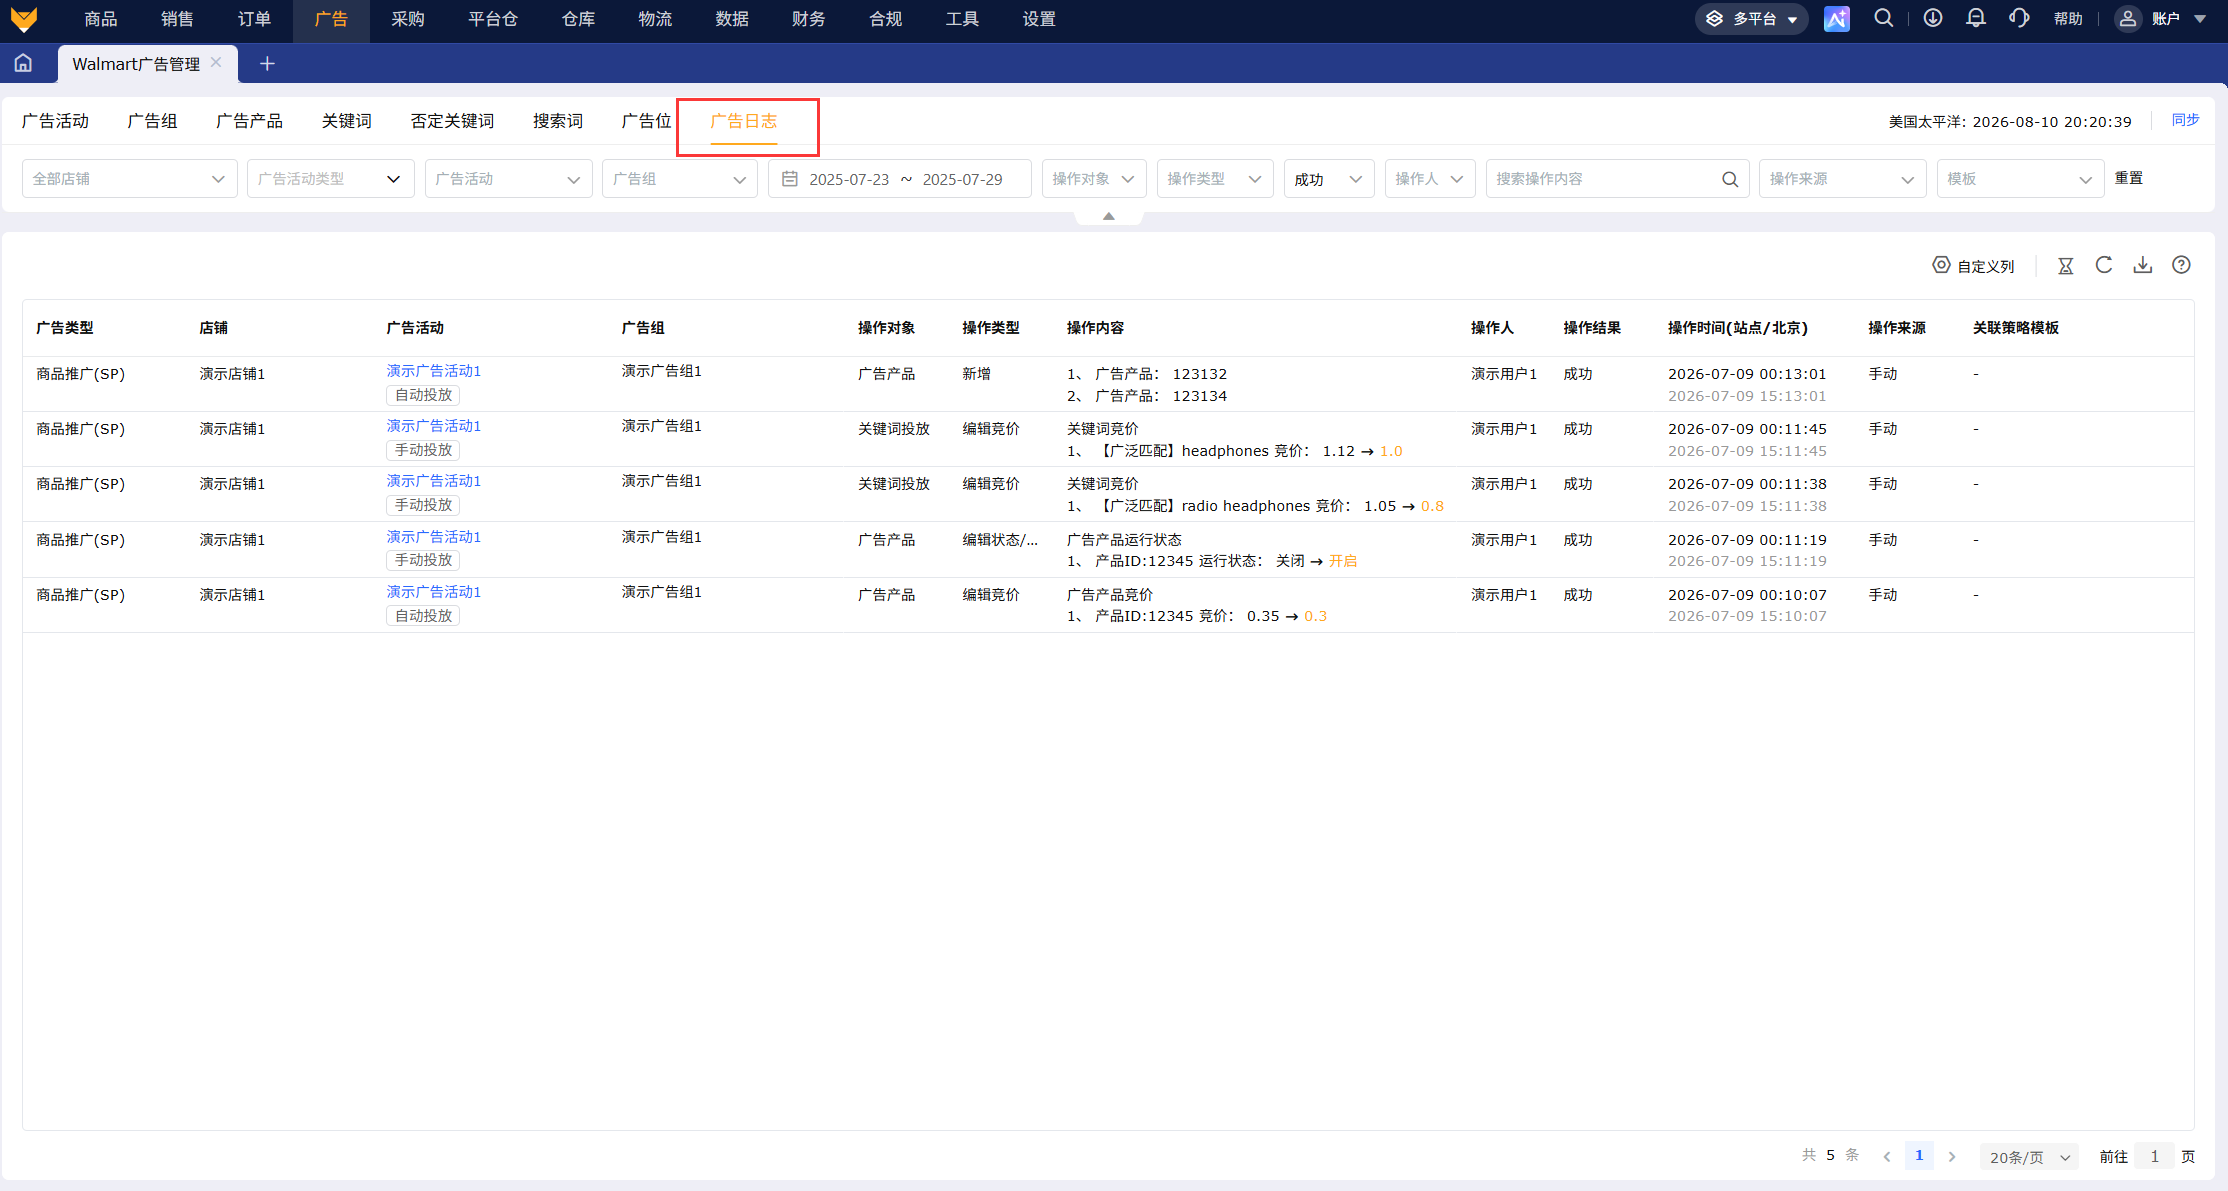Collapse the filter panel arrow
2228x1191 pixels.
click(1109, 216)
